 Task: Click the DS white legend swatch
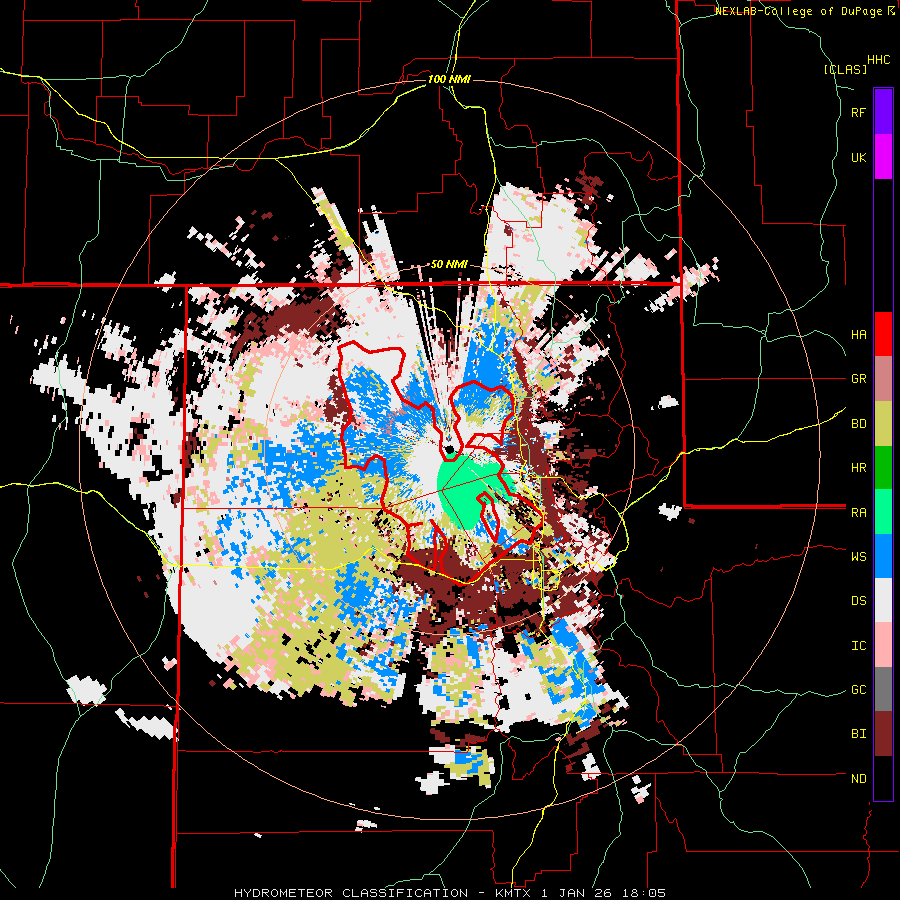(x=883, y=600)
